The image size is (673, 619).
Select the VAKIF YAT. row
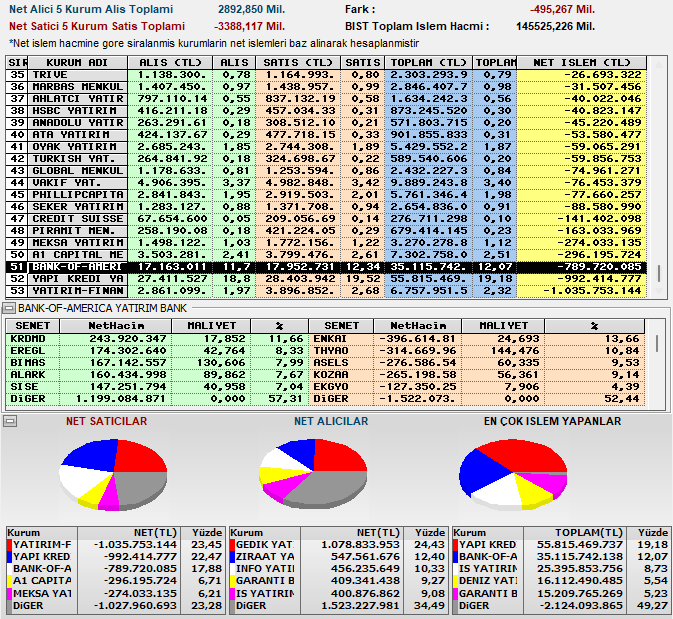326,183
